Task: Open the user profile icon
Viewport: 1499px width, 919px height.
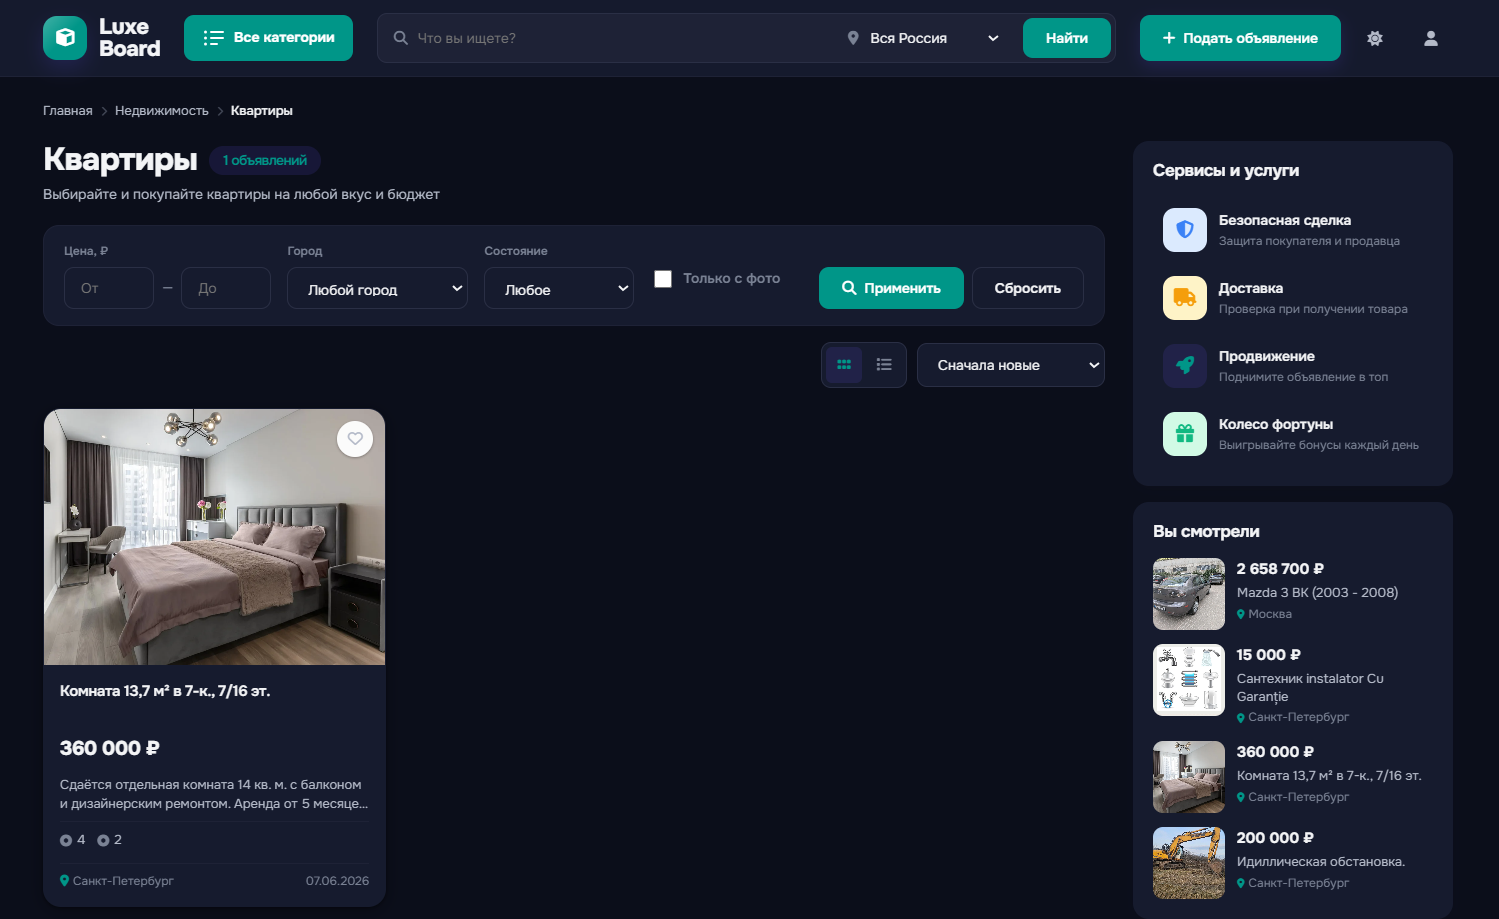Action: tap(1431, 38)
